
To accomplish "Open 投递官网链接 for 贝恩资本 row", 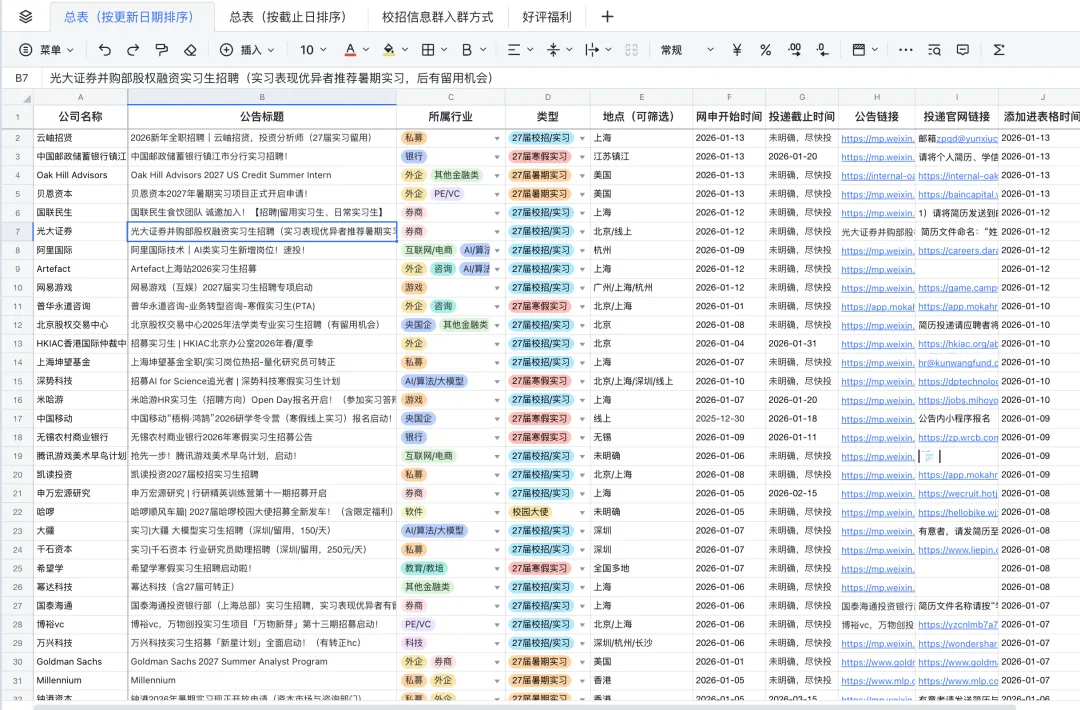I will tap(958, 195).
